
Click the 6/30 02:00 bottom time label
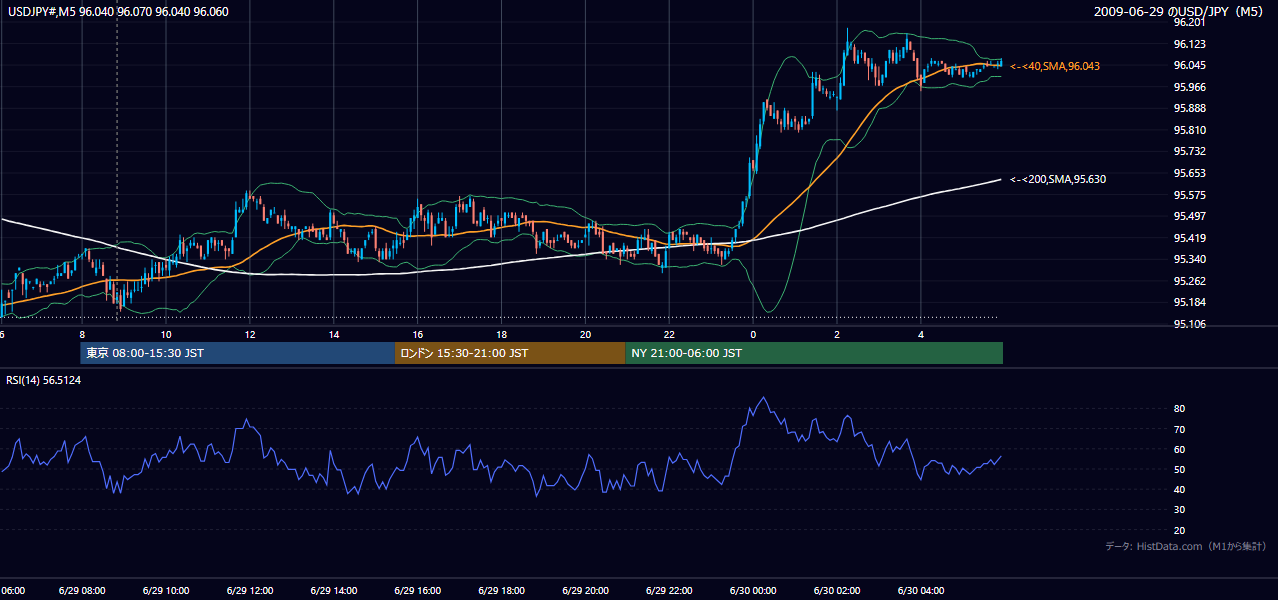[837, 591]
